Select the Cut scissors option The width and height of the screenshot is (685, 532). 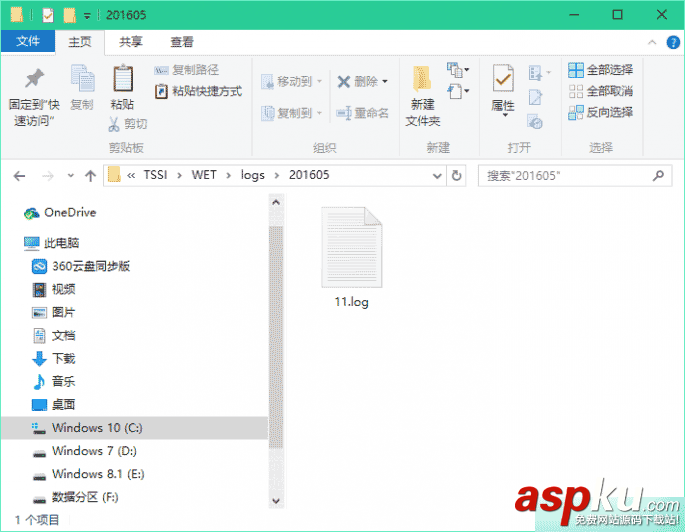click(x=128, y=124)
